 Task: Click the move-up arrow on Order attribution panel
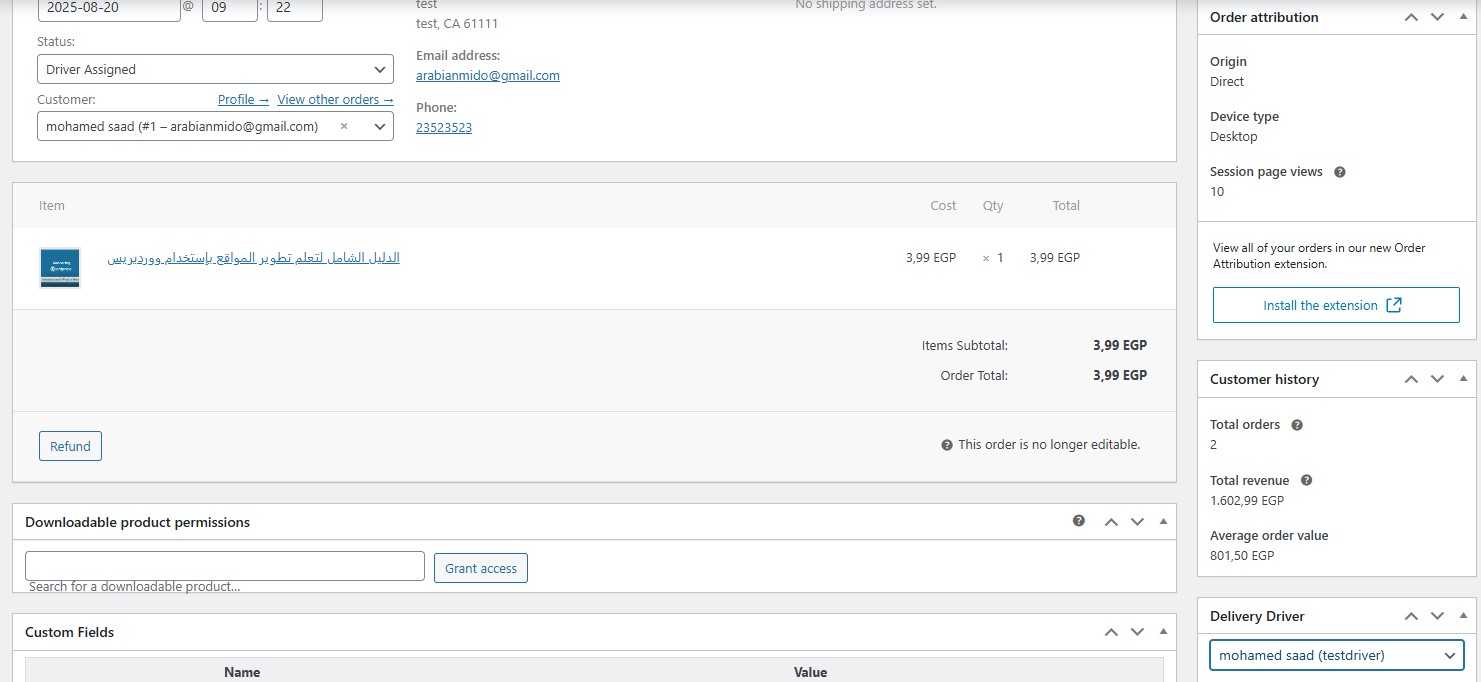[1411, 17]
